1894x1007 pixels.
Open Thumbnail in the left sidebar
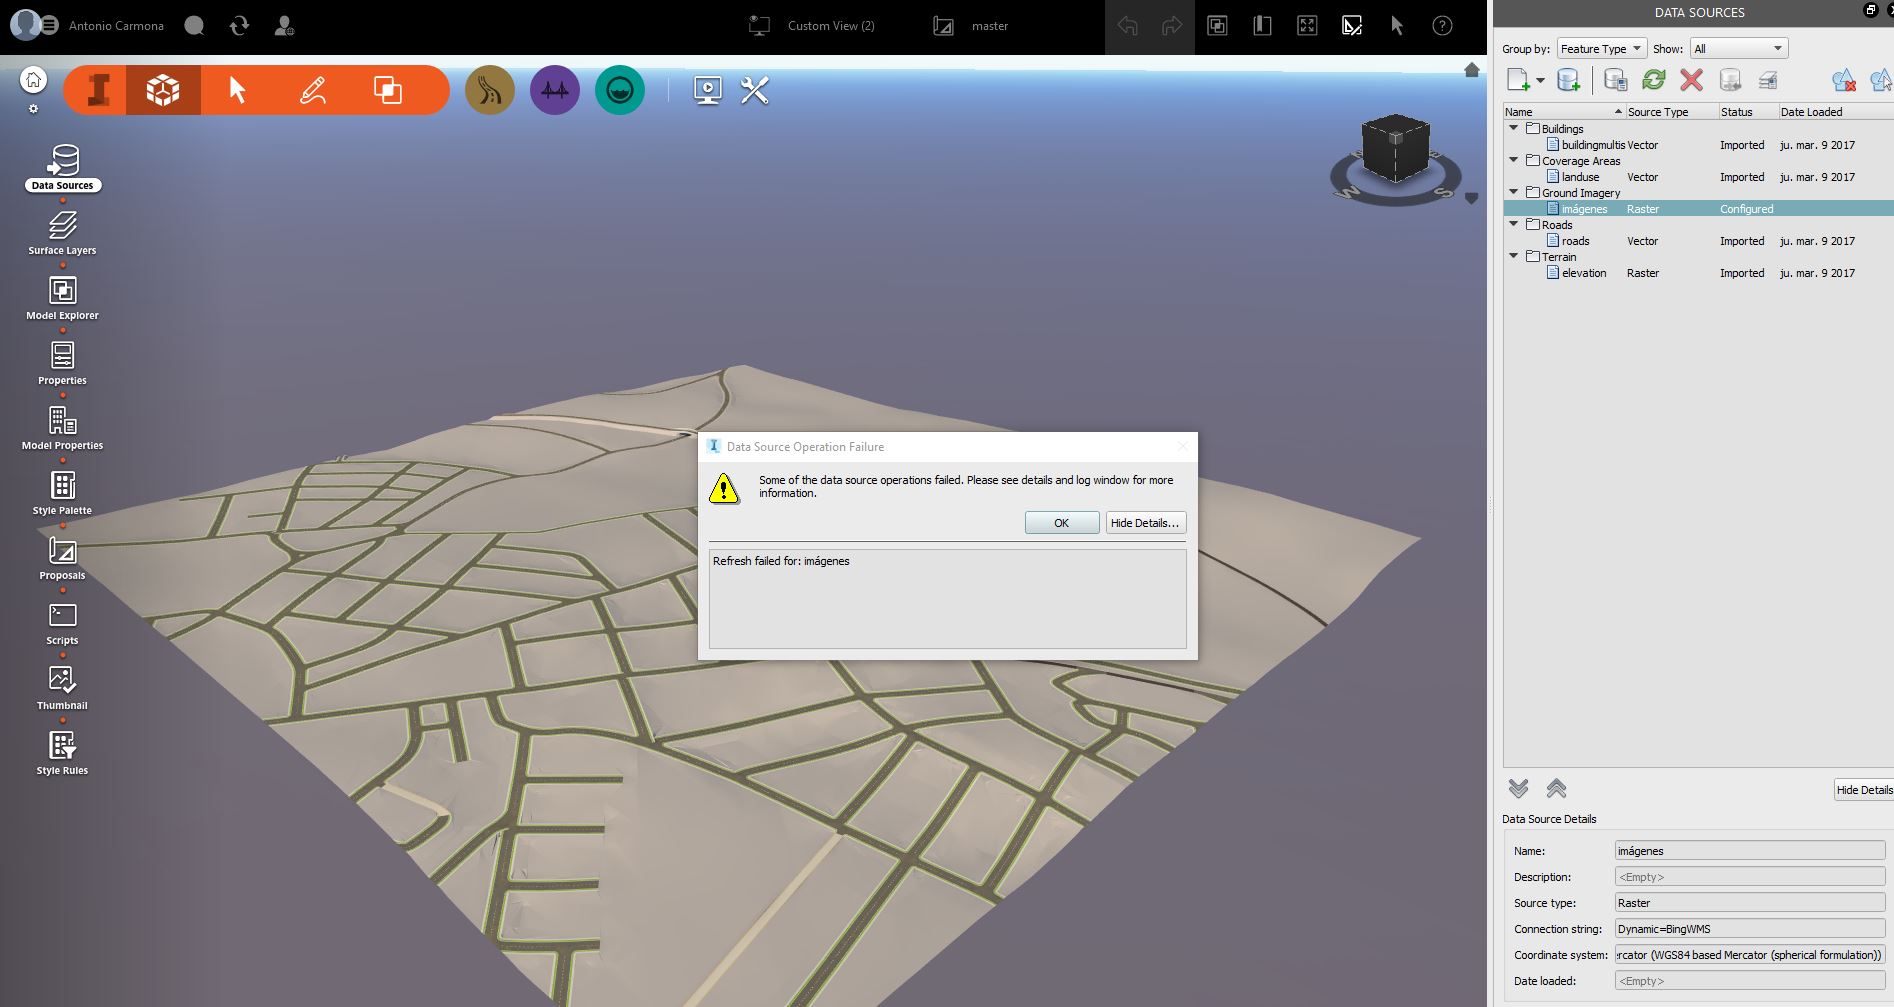pyautogui.click(x=62, y=687)
